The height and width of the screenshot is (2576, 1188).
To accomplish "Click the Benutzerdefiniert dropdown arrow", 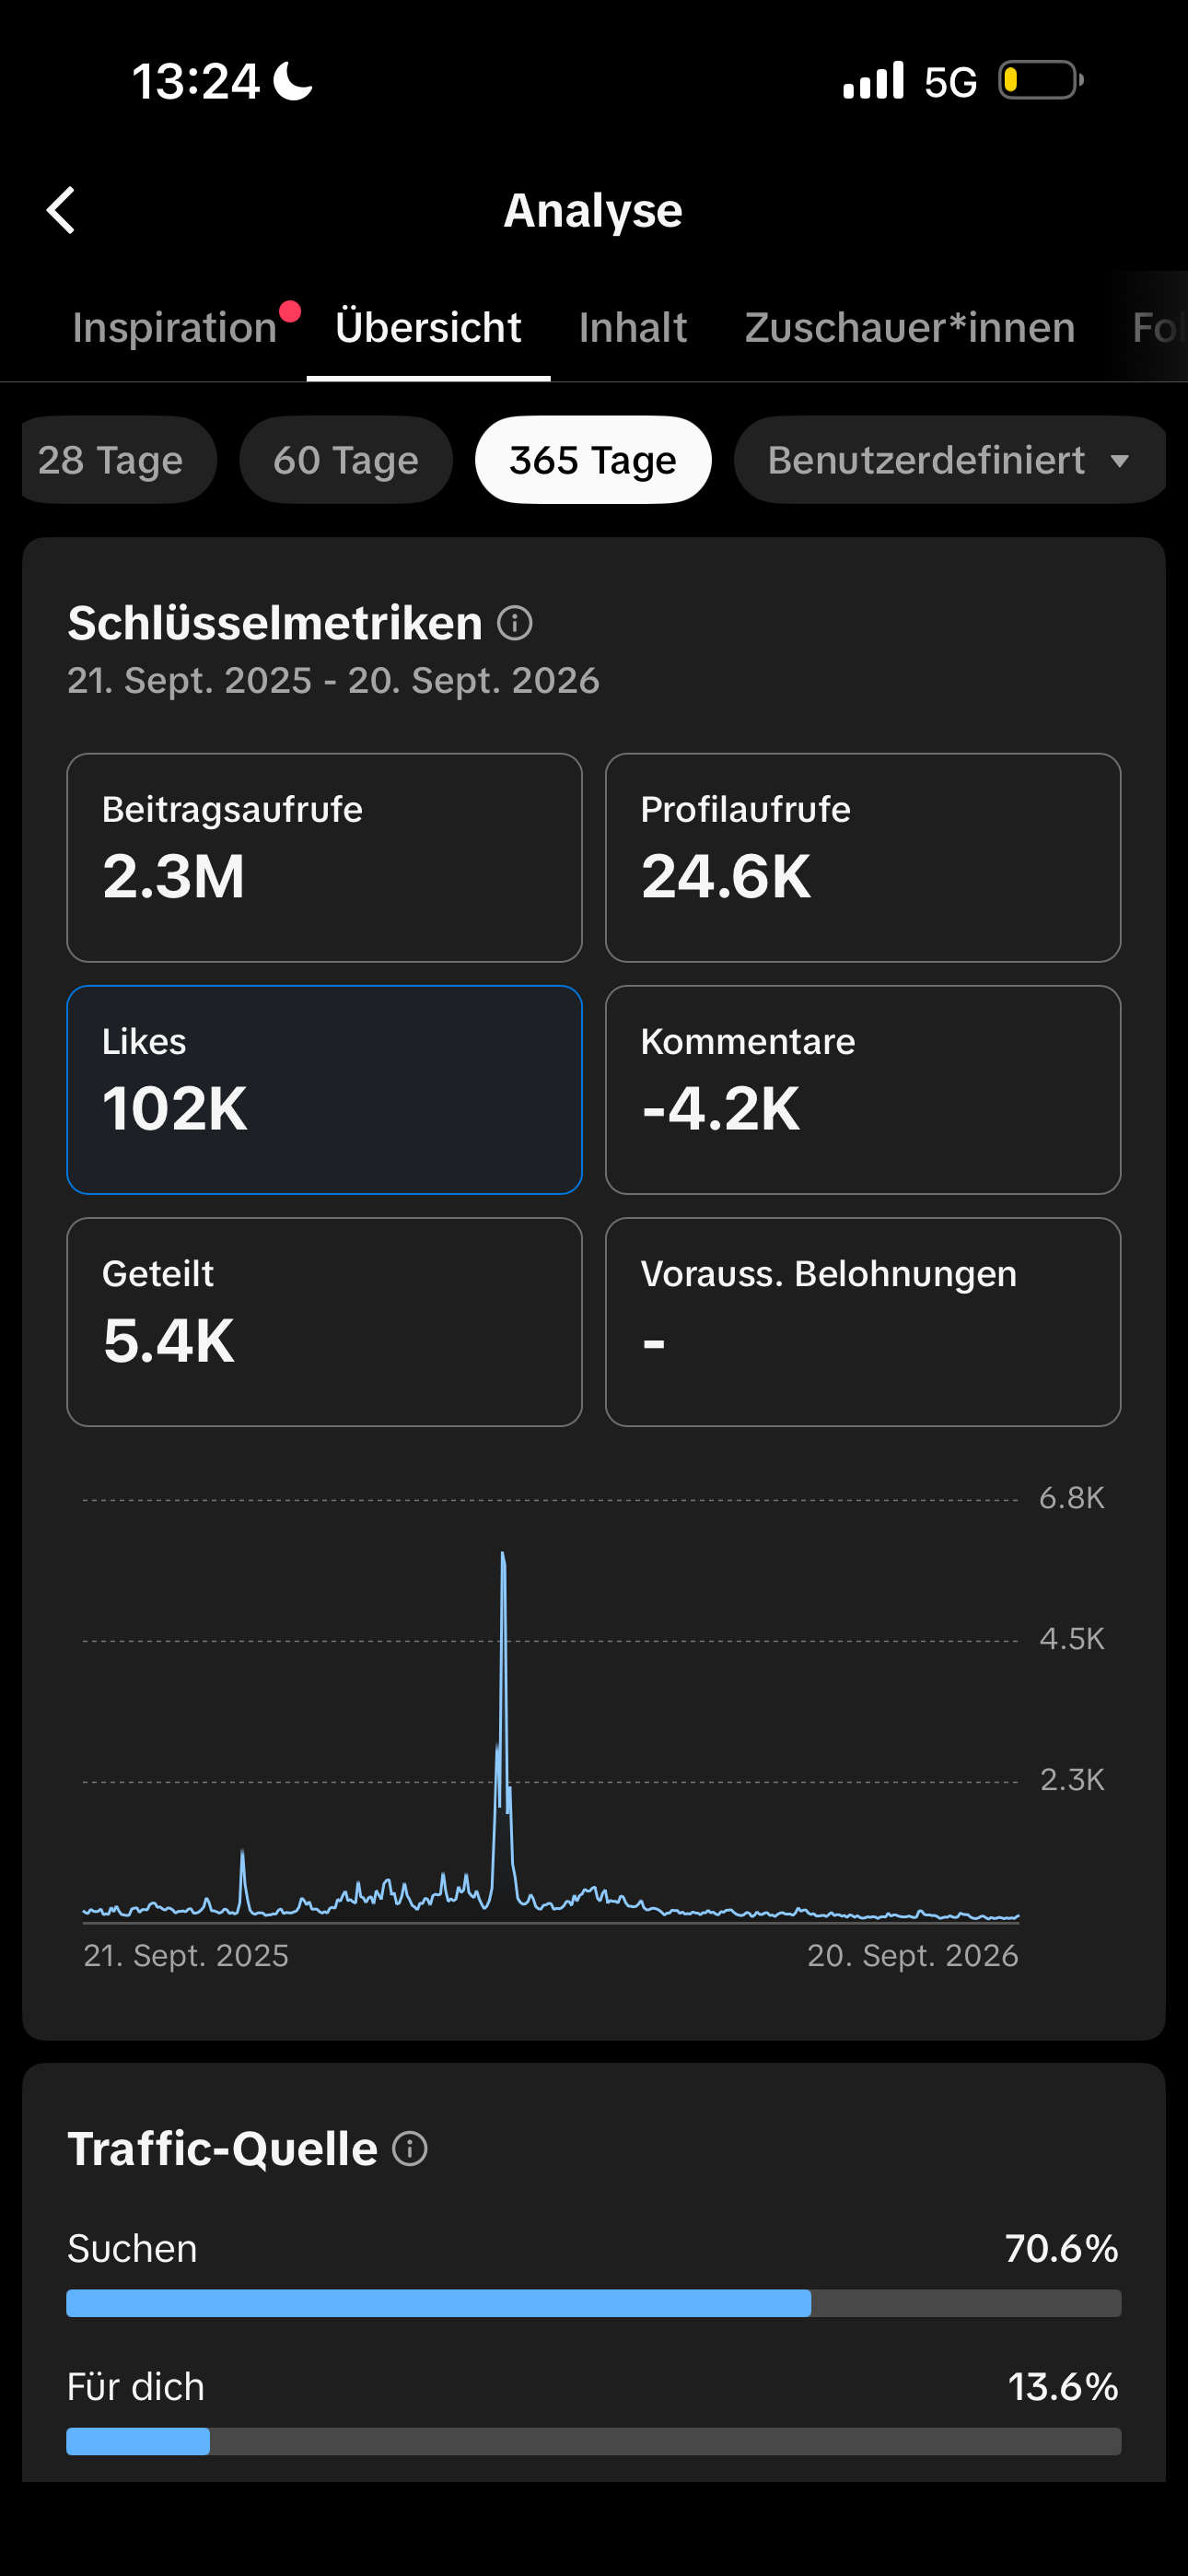I will tap(1120, 461).
